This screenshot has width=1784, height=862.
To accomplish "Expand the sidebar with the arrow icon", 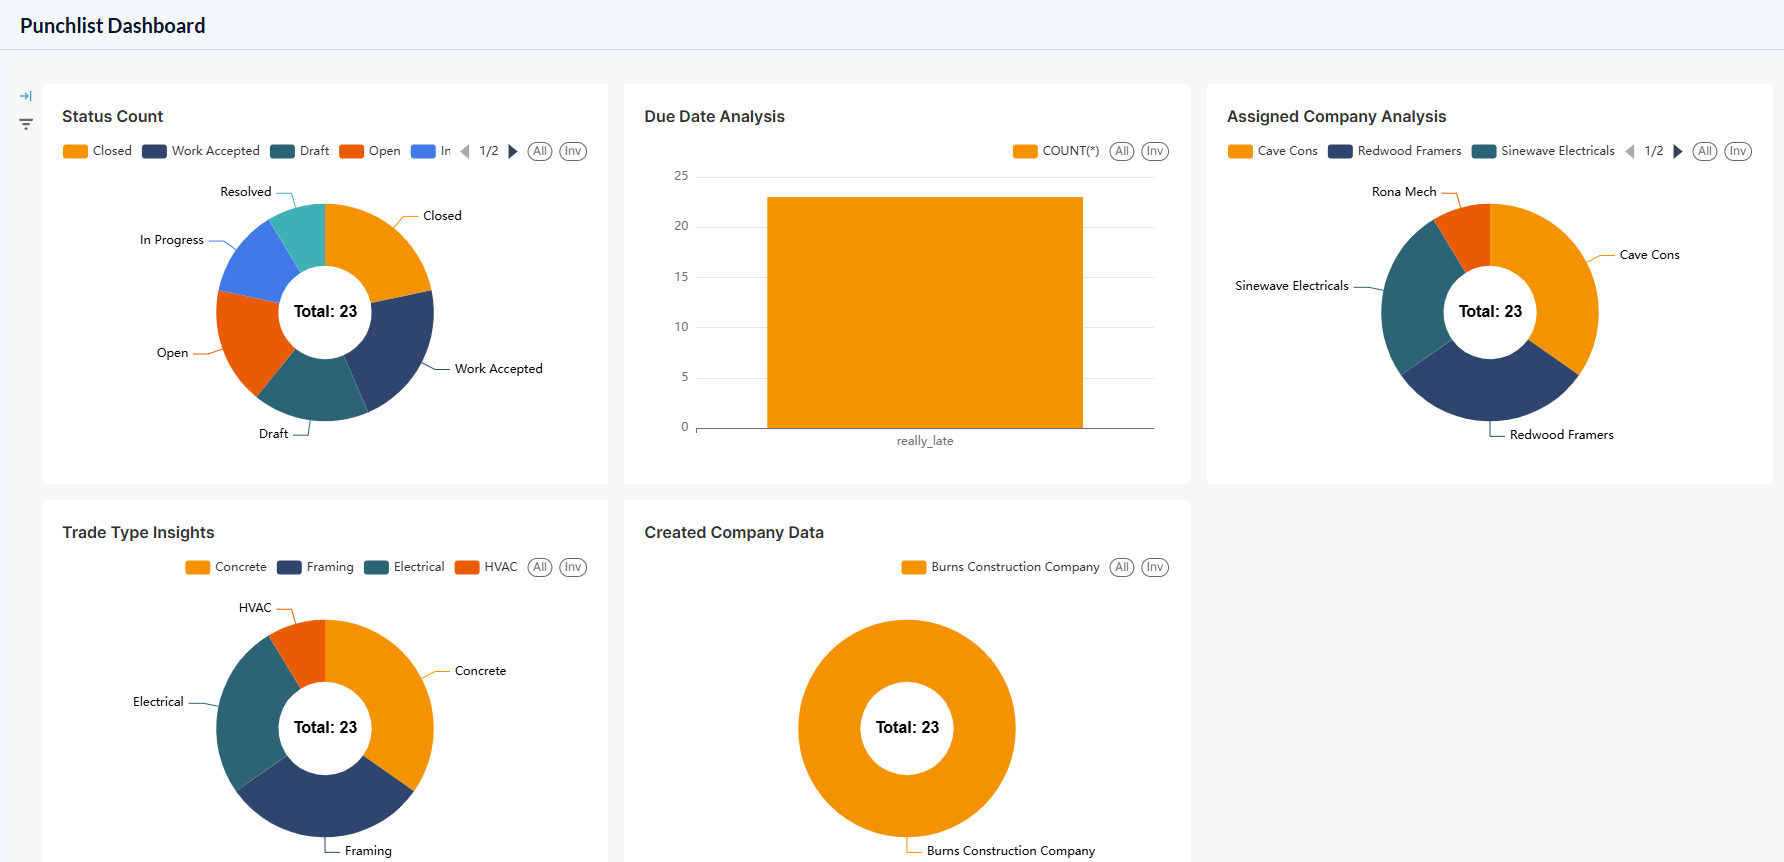I will [26, 96].
